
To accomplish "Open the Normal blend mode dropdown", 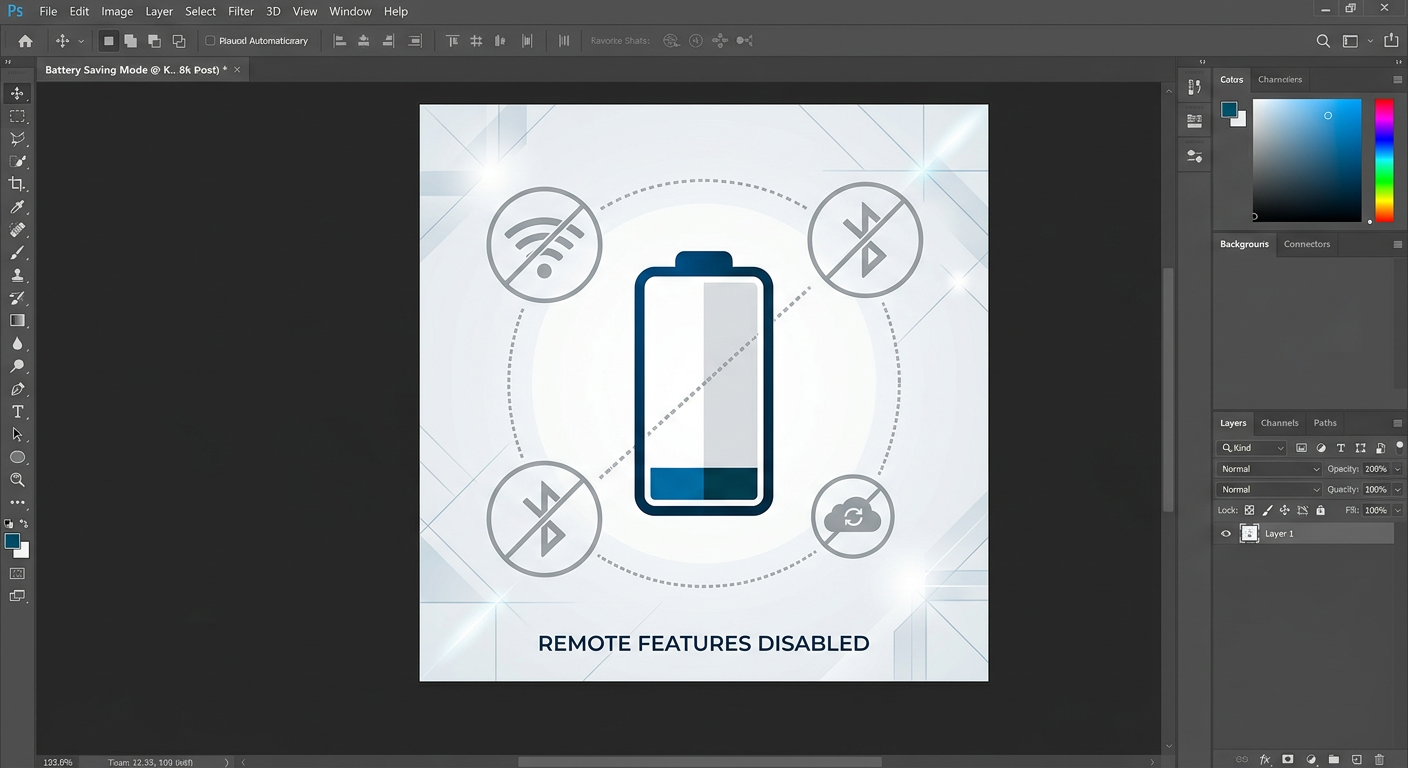I will 1269,469.
